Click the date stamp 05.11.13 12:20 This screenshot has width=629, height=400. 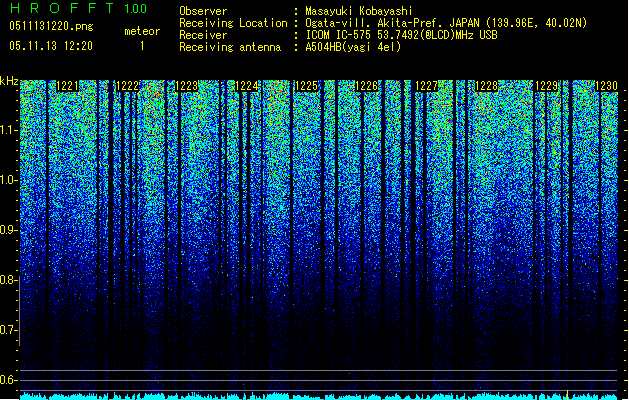tap(51, 46)
